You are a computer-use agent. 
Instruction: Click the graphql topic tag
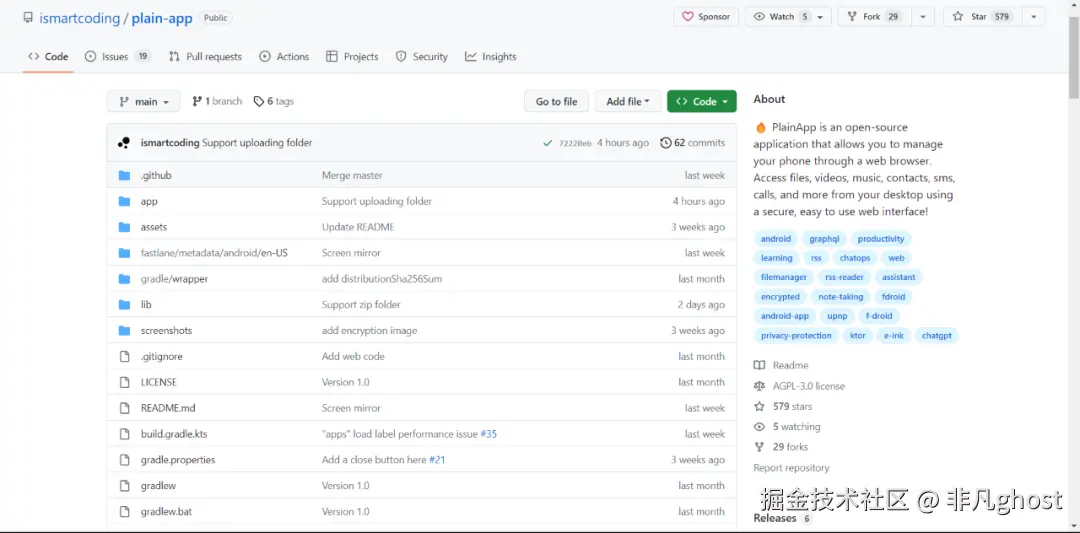[824, 239]
